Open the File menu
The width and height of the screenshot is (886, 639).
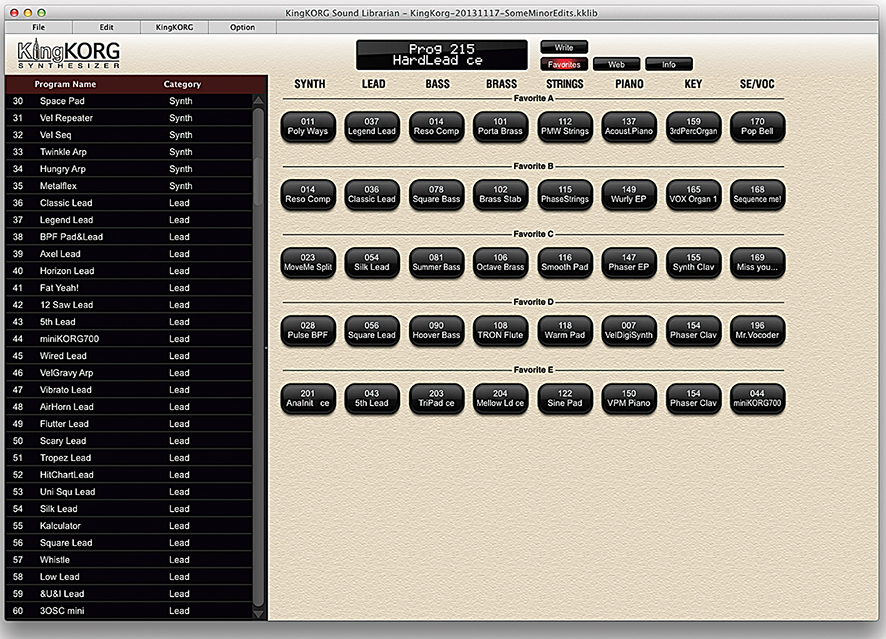(38, 27)
